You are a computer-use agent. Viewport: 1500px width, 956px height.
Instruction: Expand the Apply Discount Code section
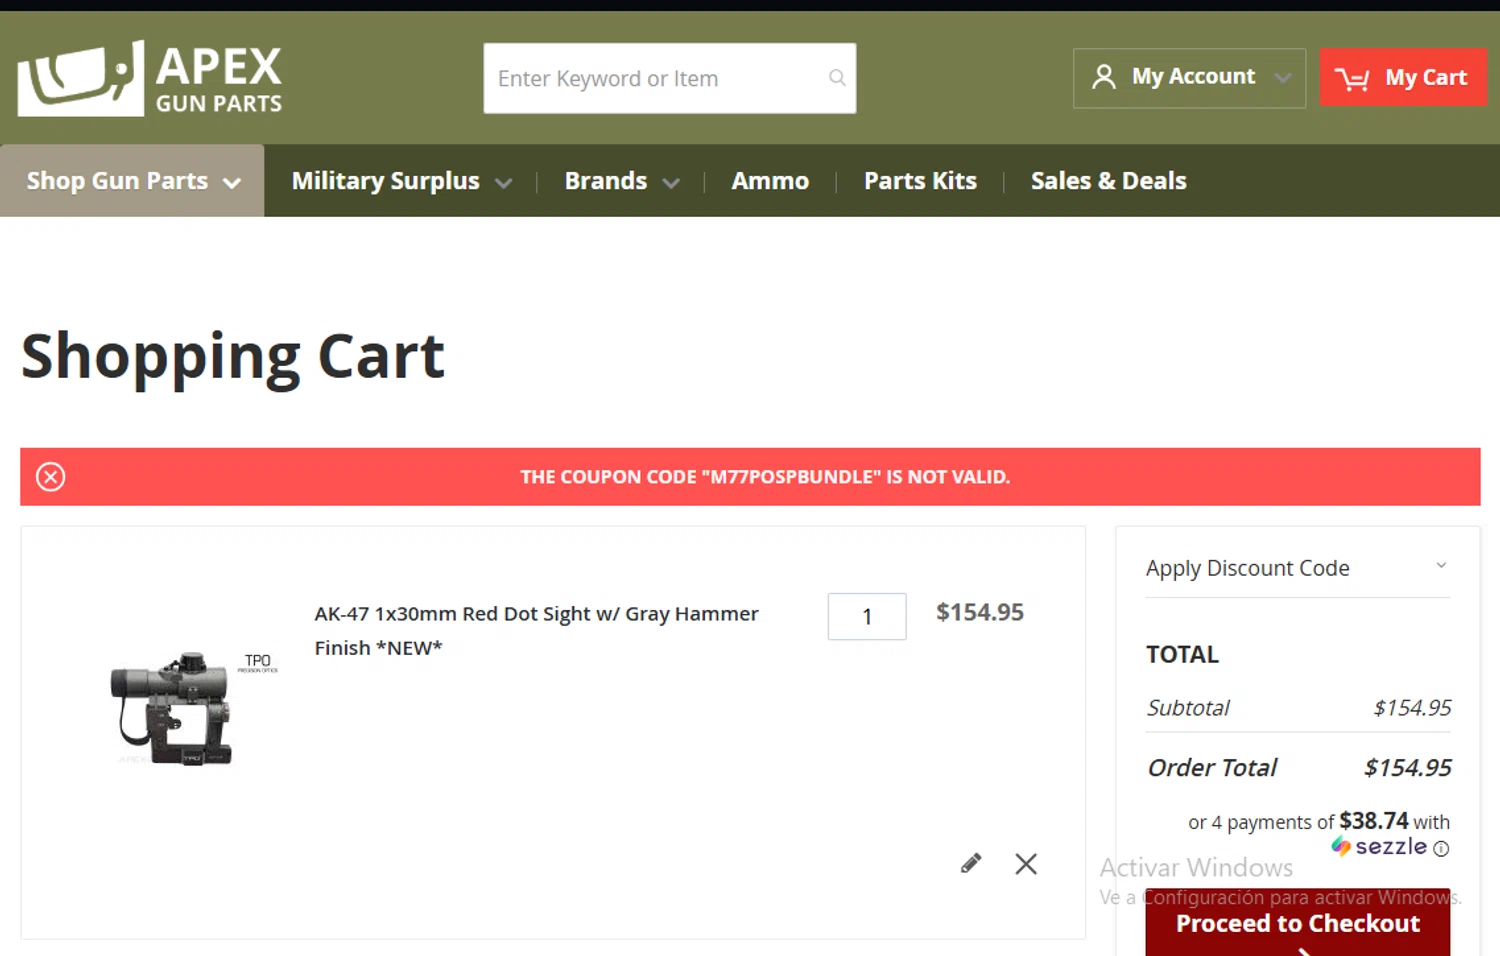pos(1297,568)
